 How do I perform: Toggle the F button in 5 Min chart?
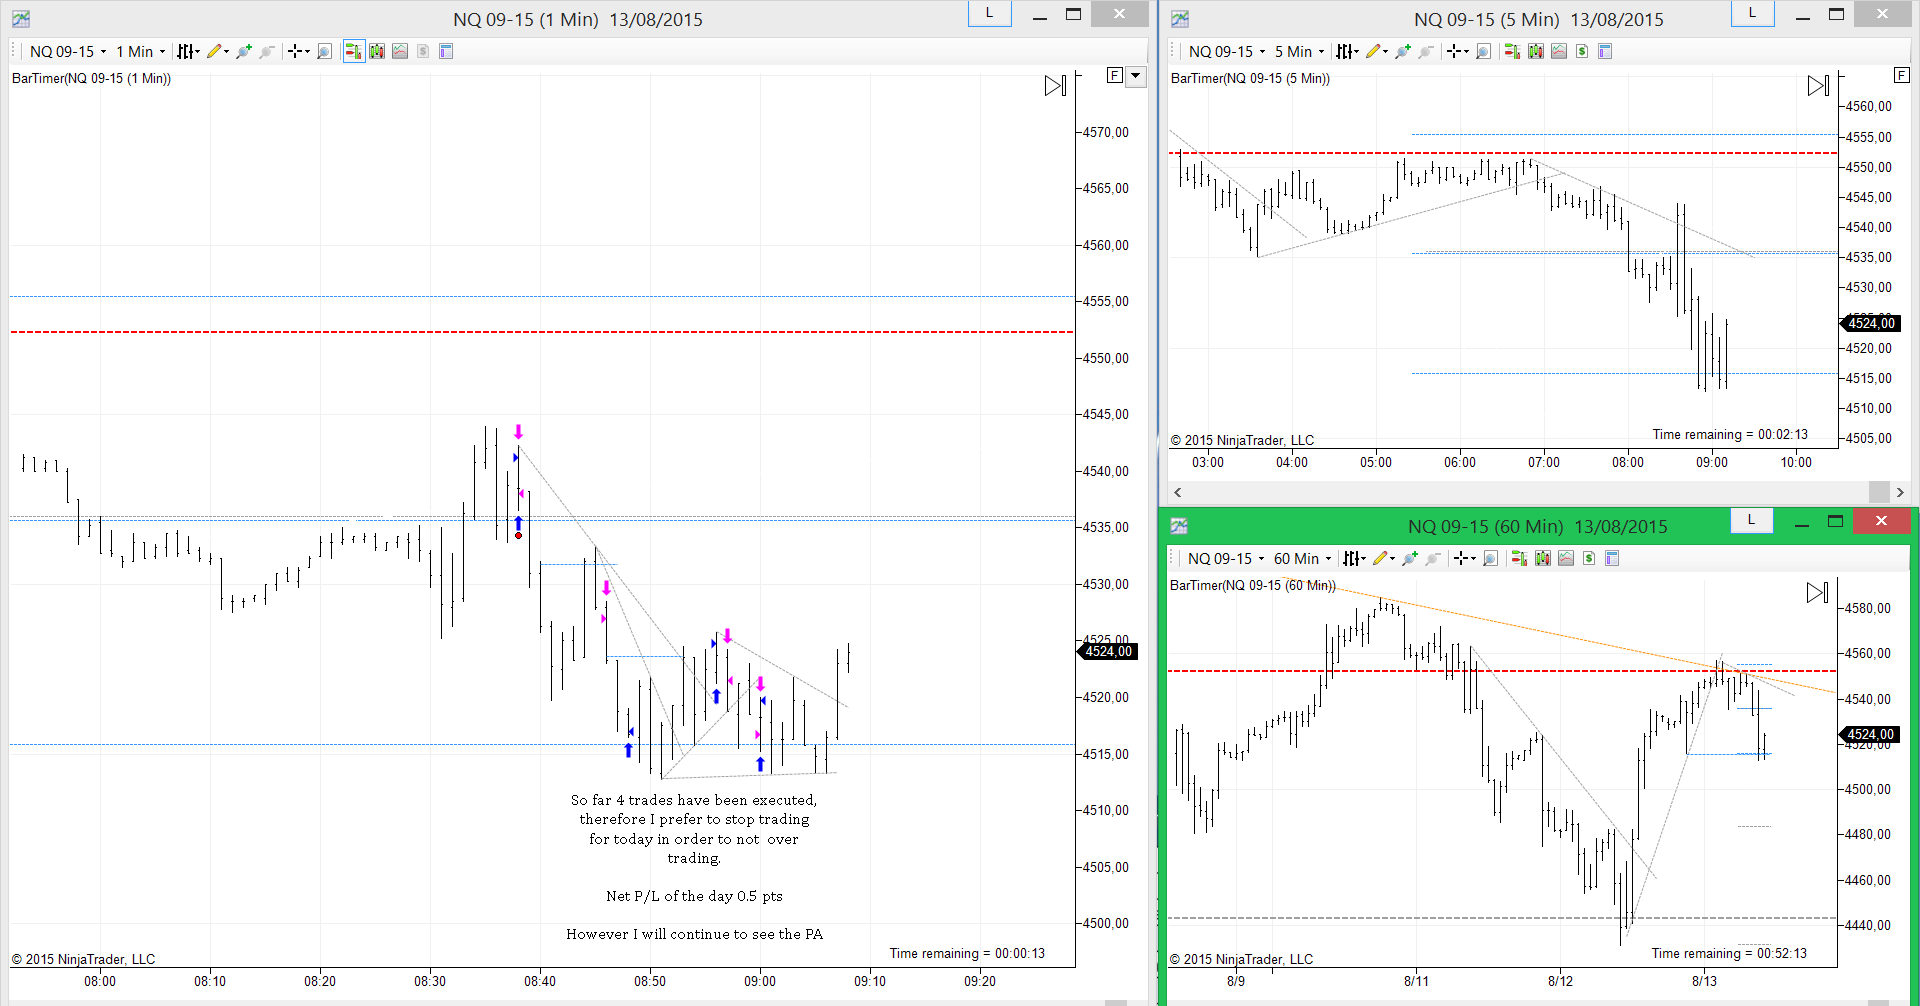(x=1902, y=76)
